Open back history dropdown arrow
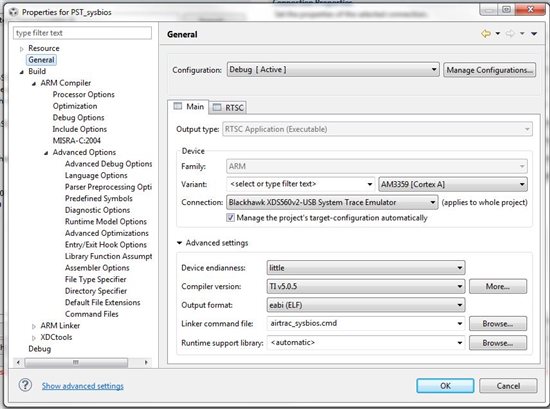550x409 pixels. click(498, 34)
